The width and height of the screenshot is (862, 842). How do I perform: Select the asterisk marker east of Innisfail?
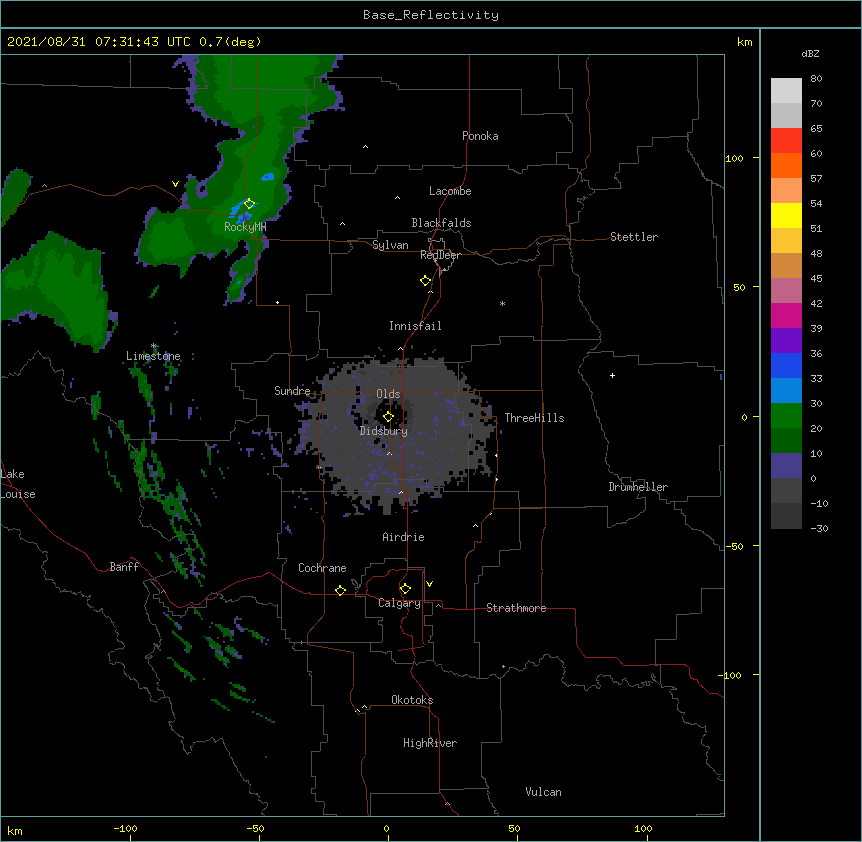coord(502,303)
